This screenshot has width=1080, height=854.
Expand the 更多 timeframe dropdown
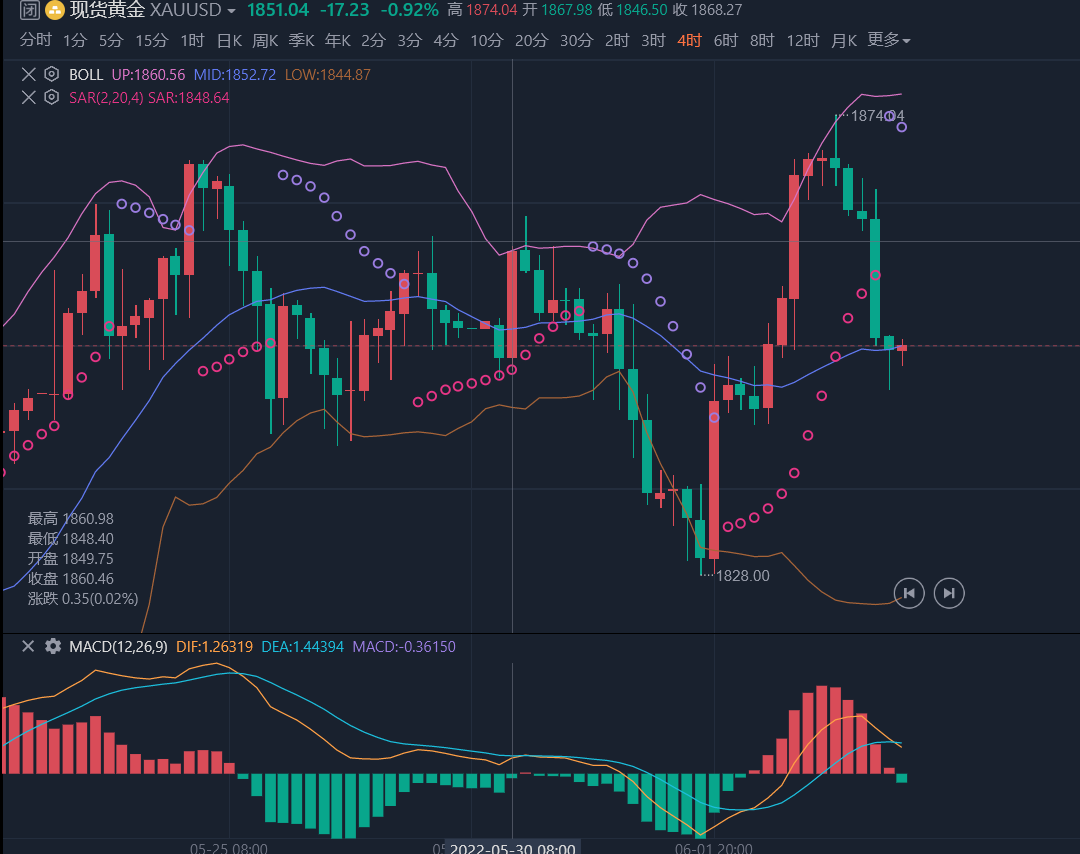tap(889, 40)
